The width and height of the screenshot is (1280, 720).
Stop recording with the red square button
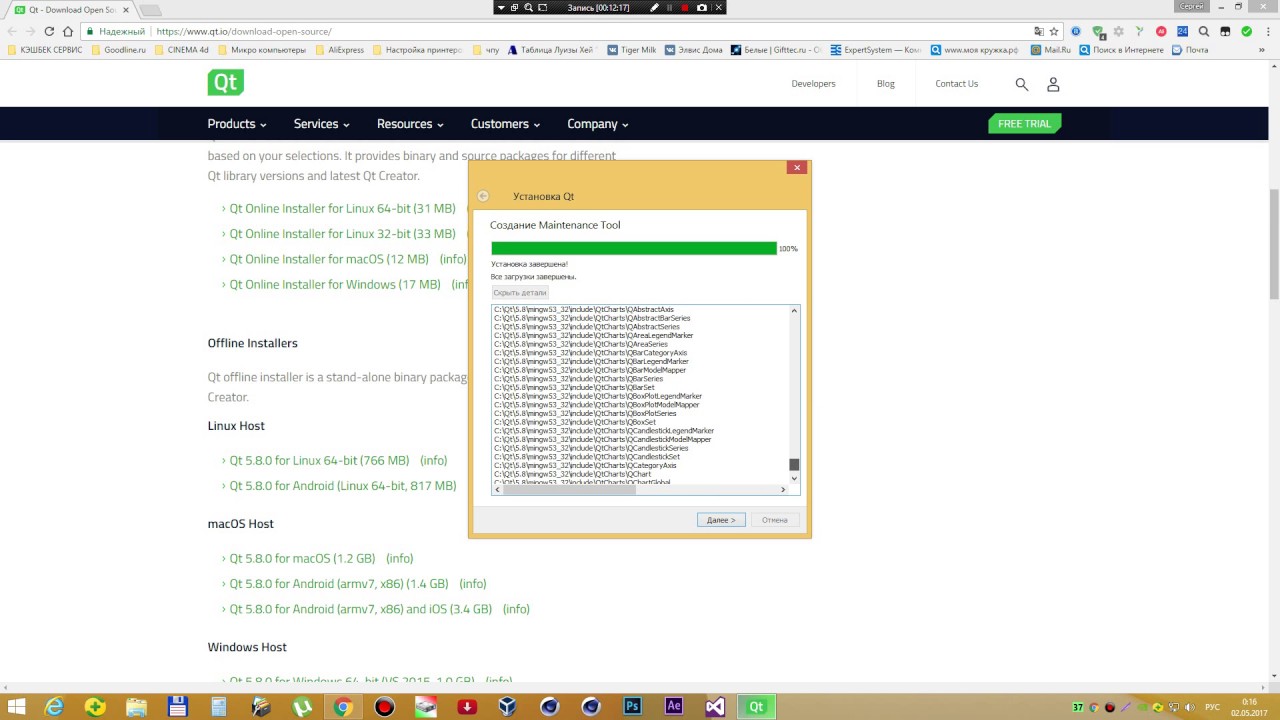coord(685,7)
